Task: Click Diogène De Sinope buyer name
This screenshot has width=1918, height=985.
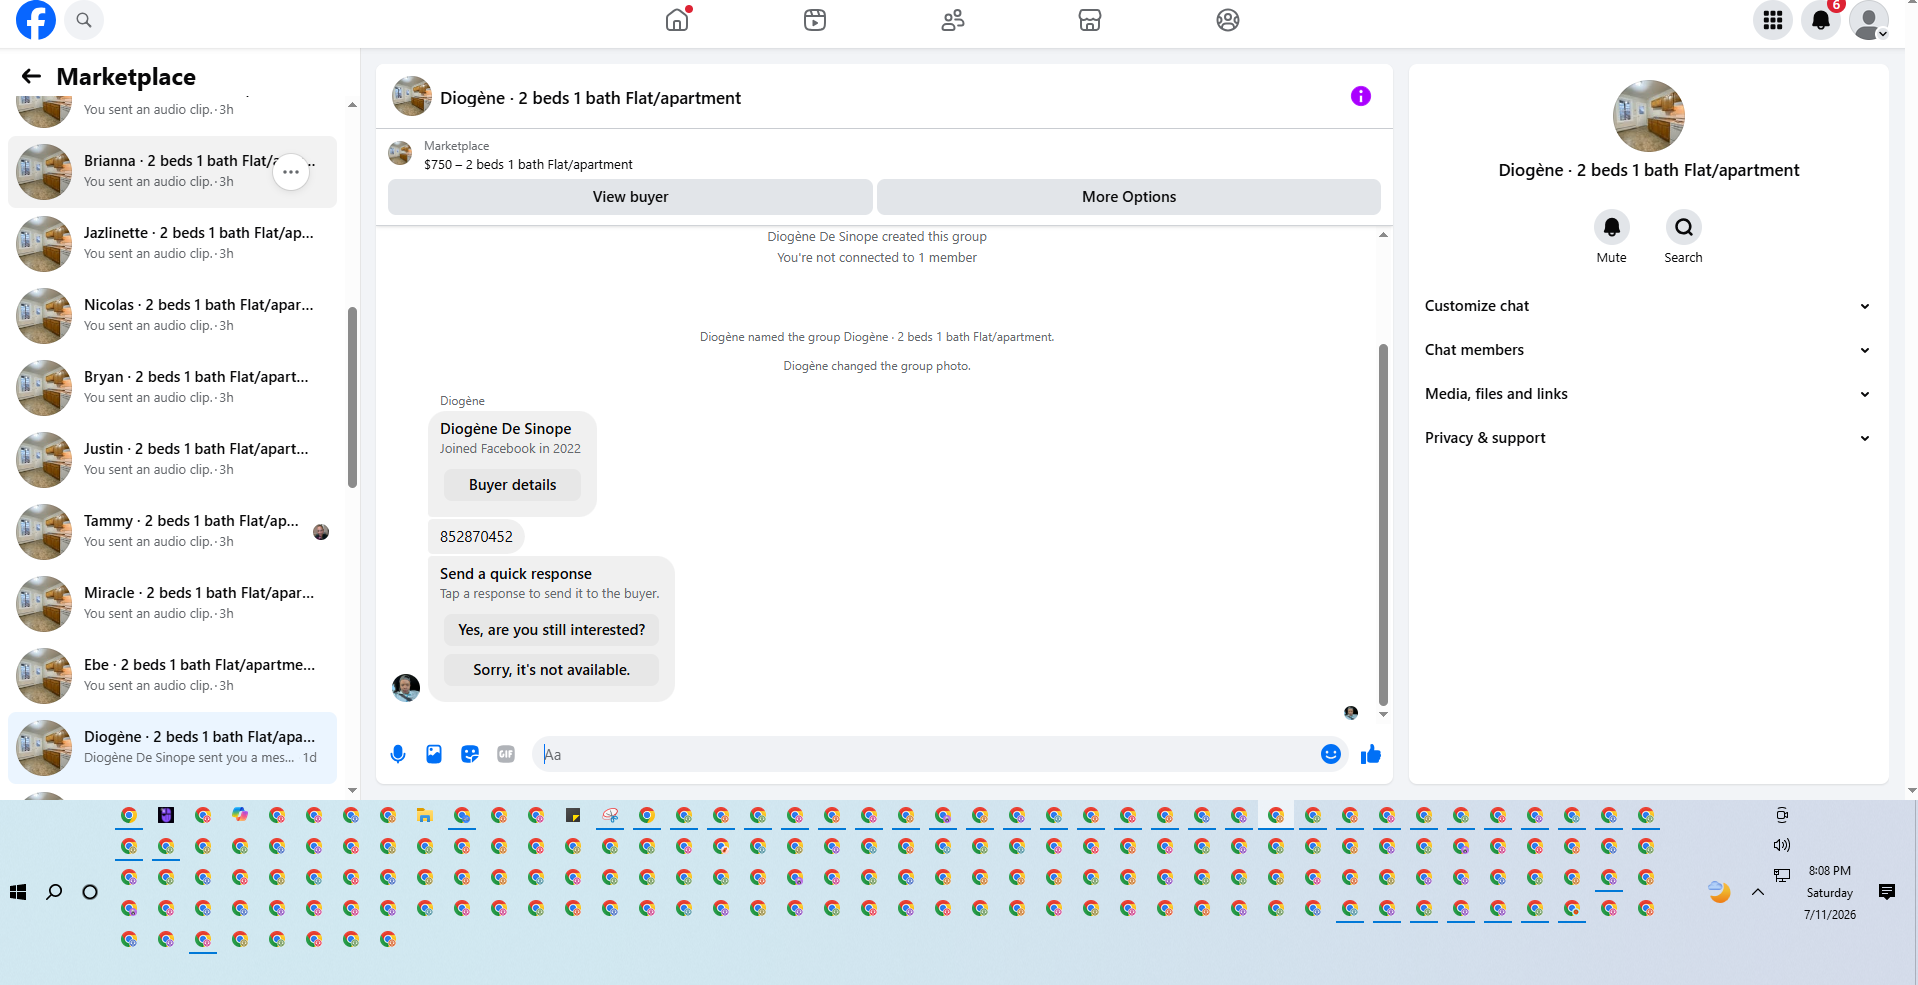Action: coord(505,429)
